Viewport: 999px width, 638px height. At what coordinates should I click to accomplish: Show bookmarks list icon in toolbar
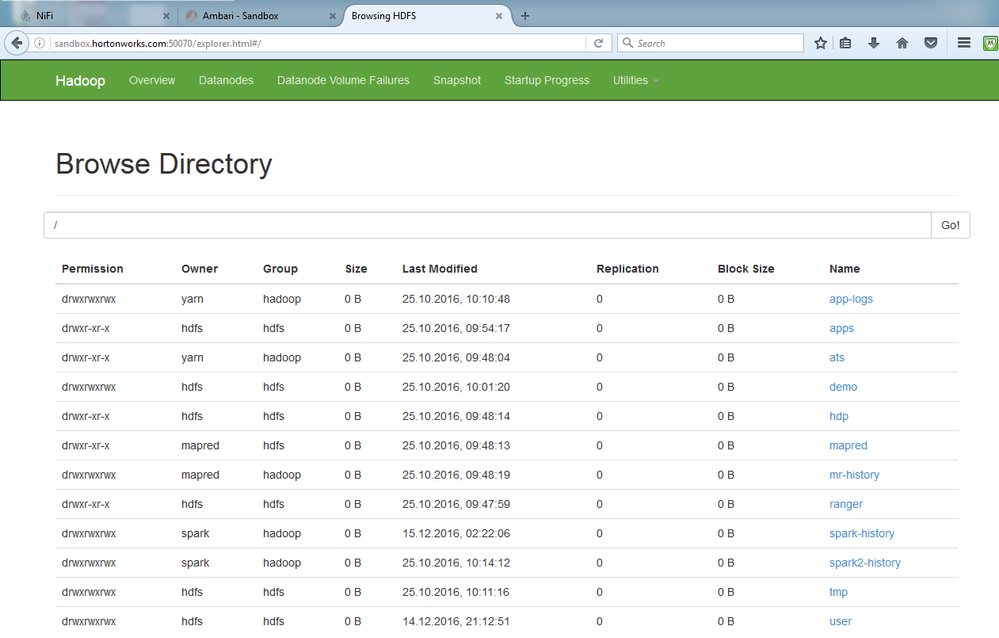click(846, 43)
